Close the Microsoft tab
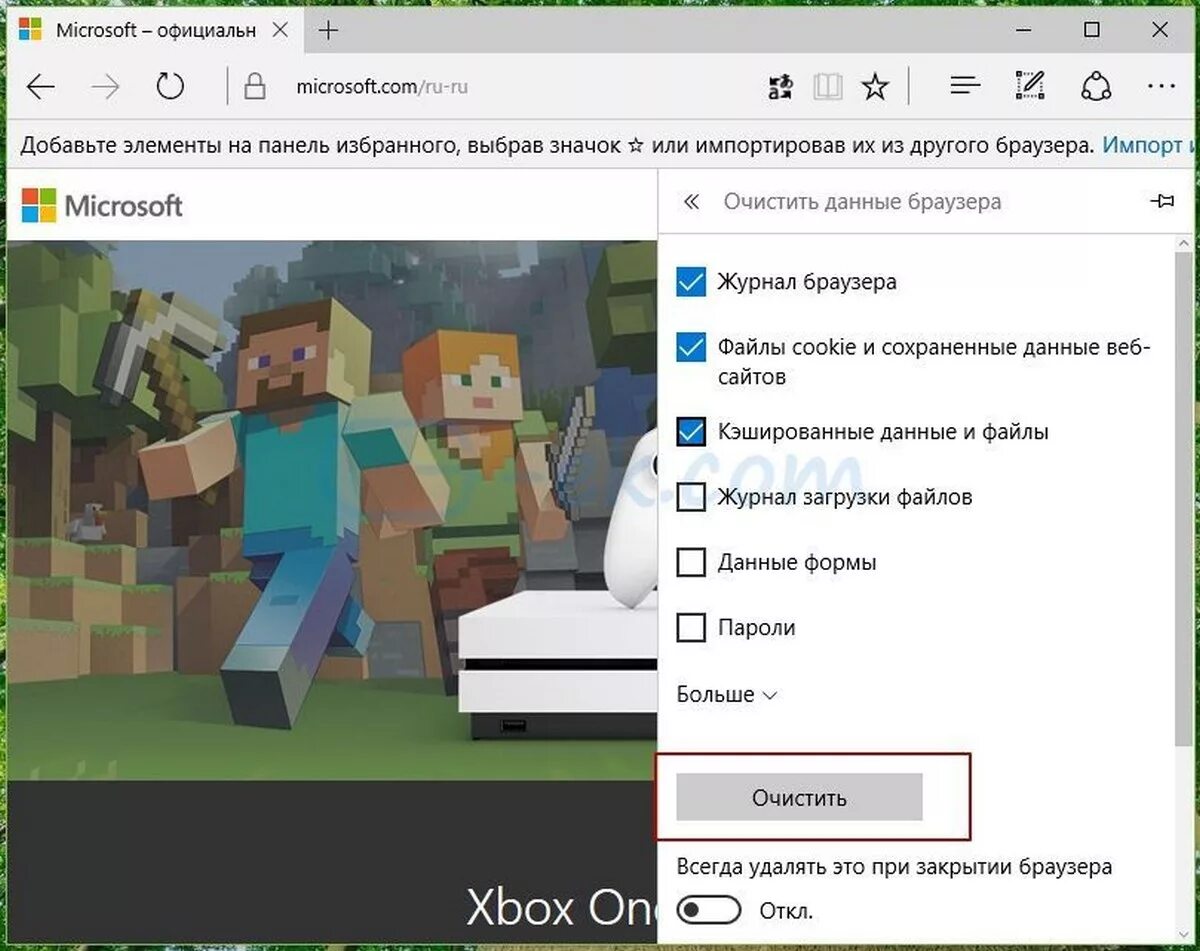The height and width of the screenshot is (951, 1200). coord(281,30)
